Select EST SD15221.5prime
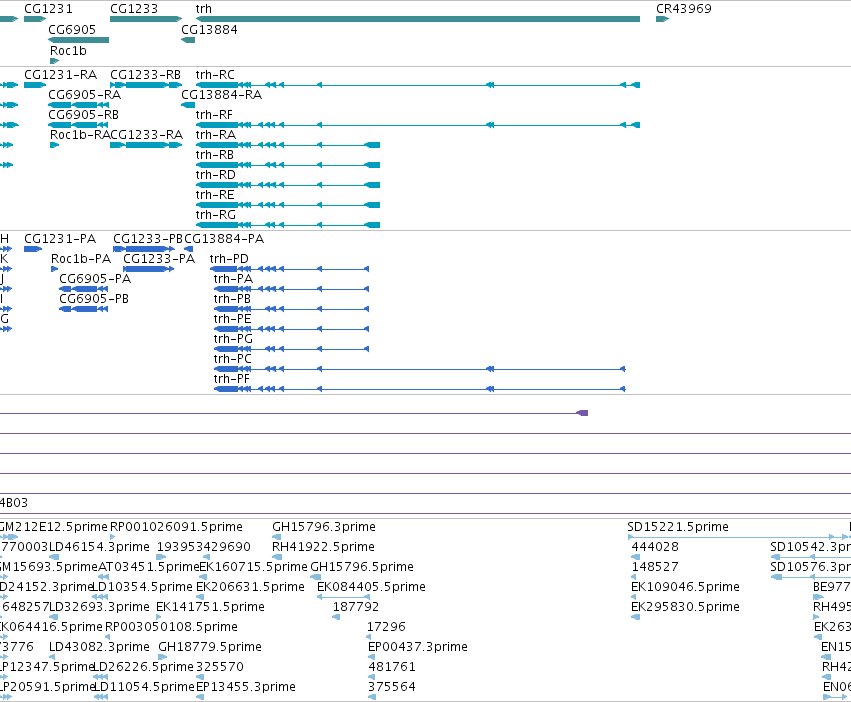This screenshot has width=851, height=702. pyautogui.click(x=678, y=527)
